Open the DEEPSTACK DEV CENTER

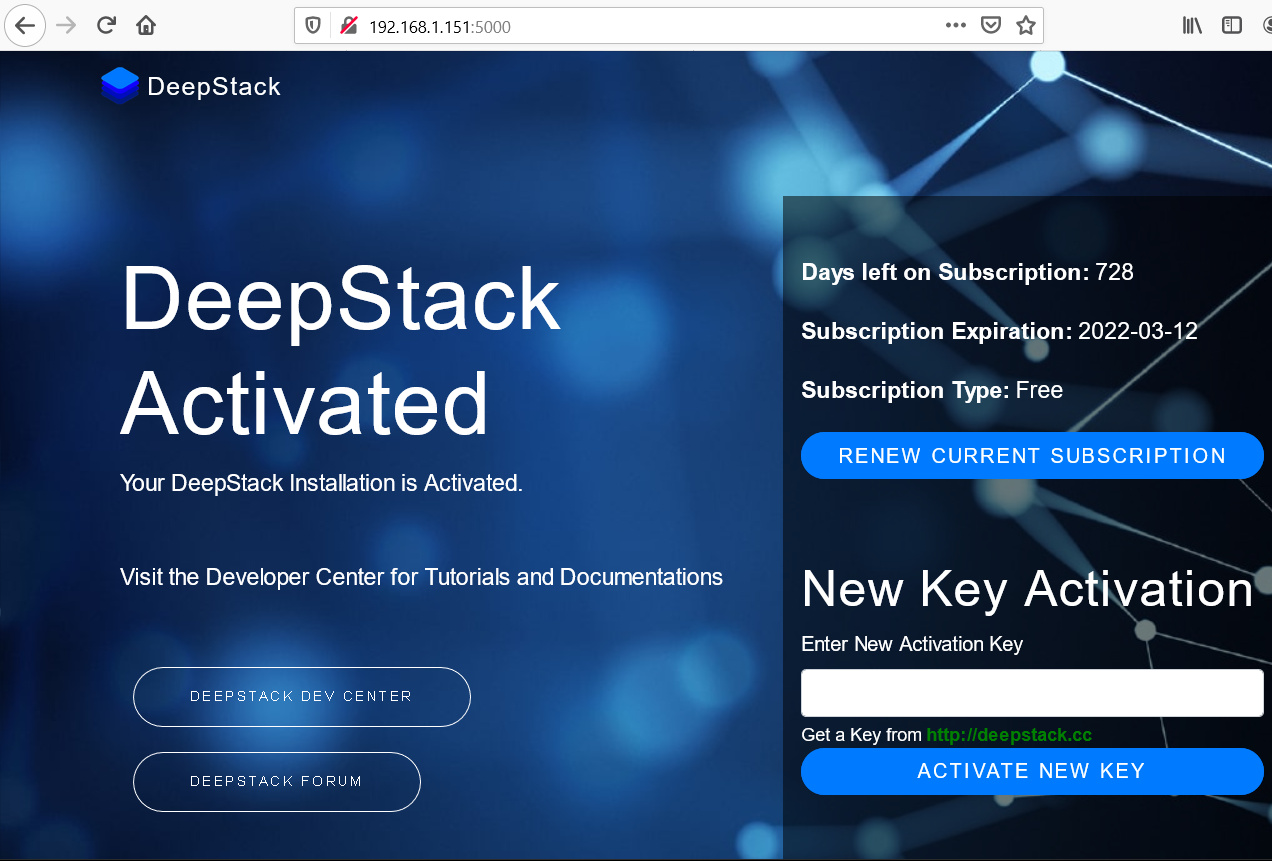pyautogui.click(x=301, y=696)
